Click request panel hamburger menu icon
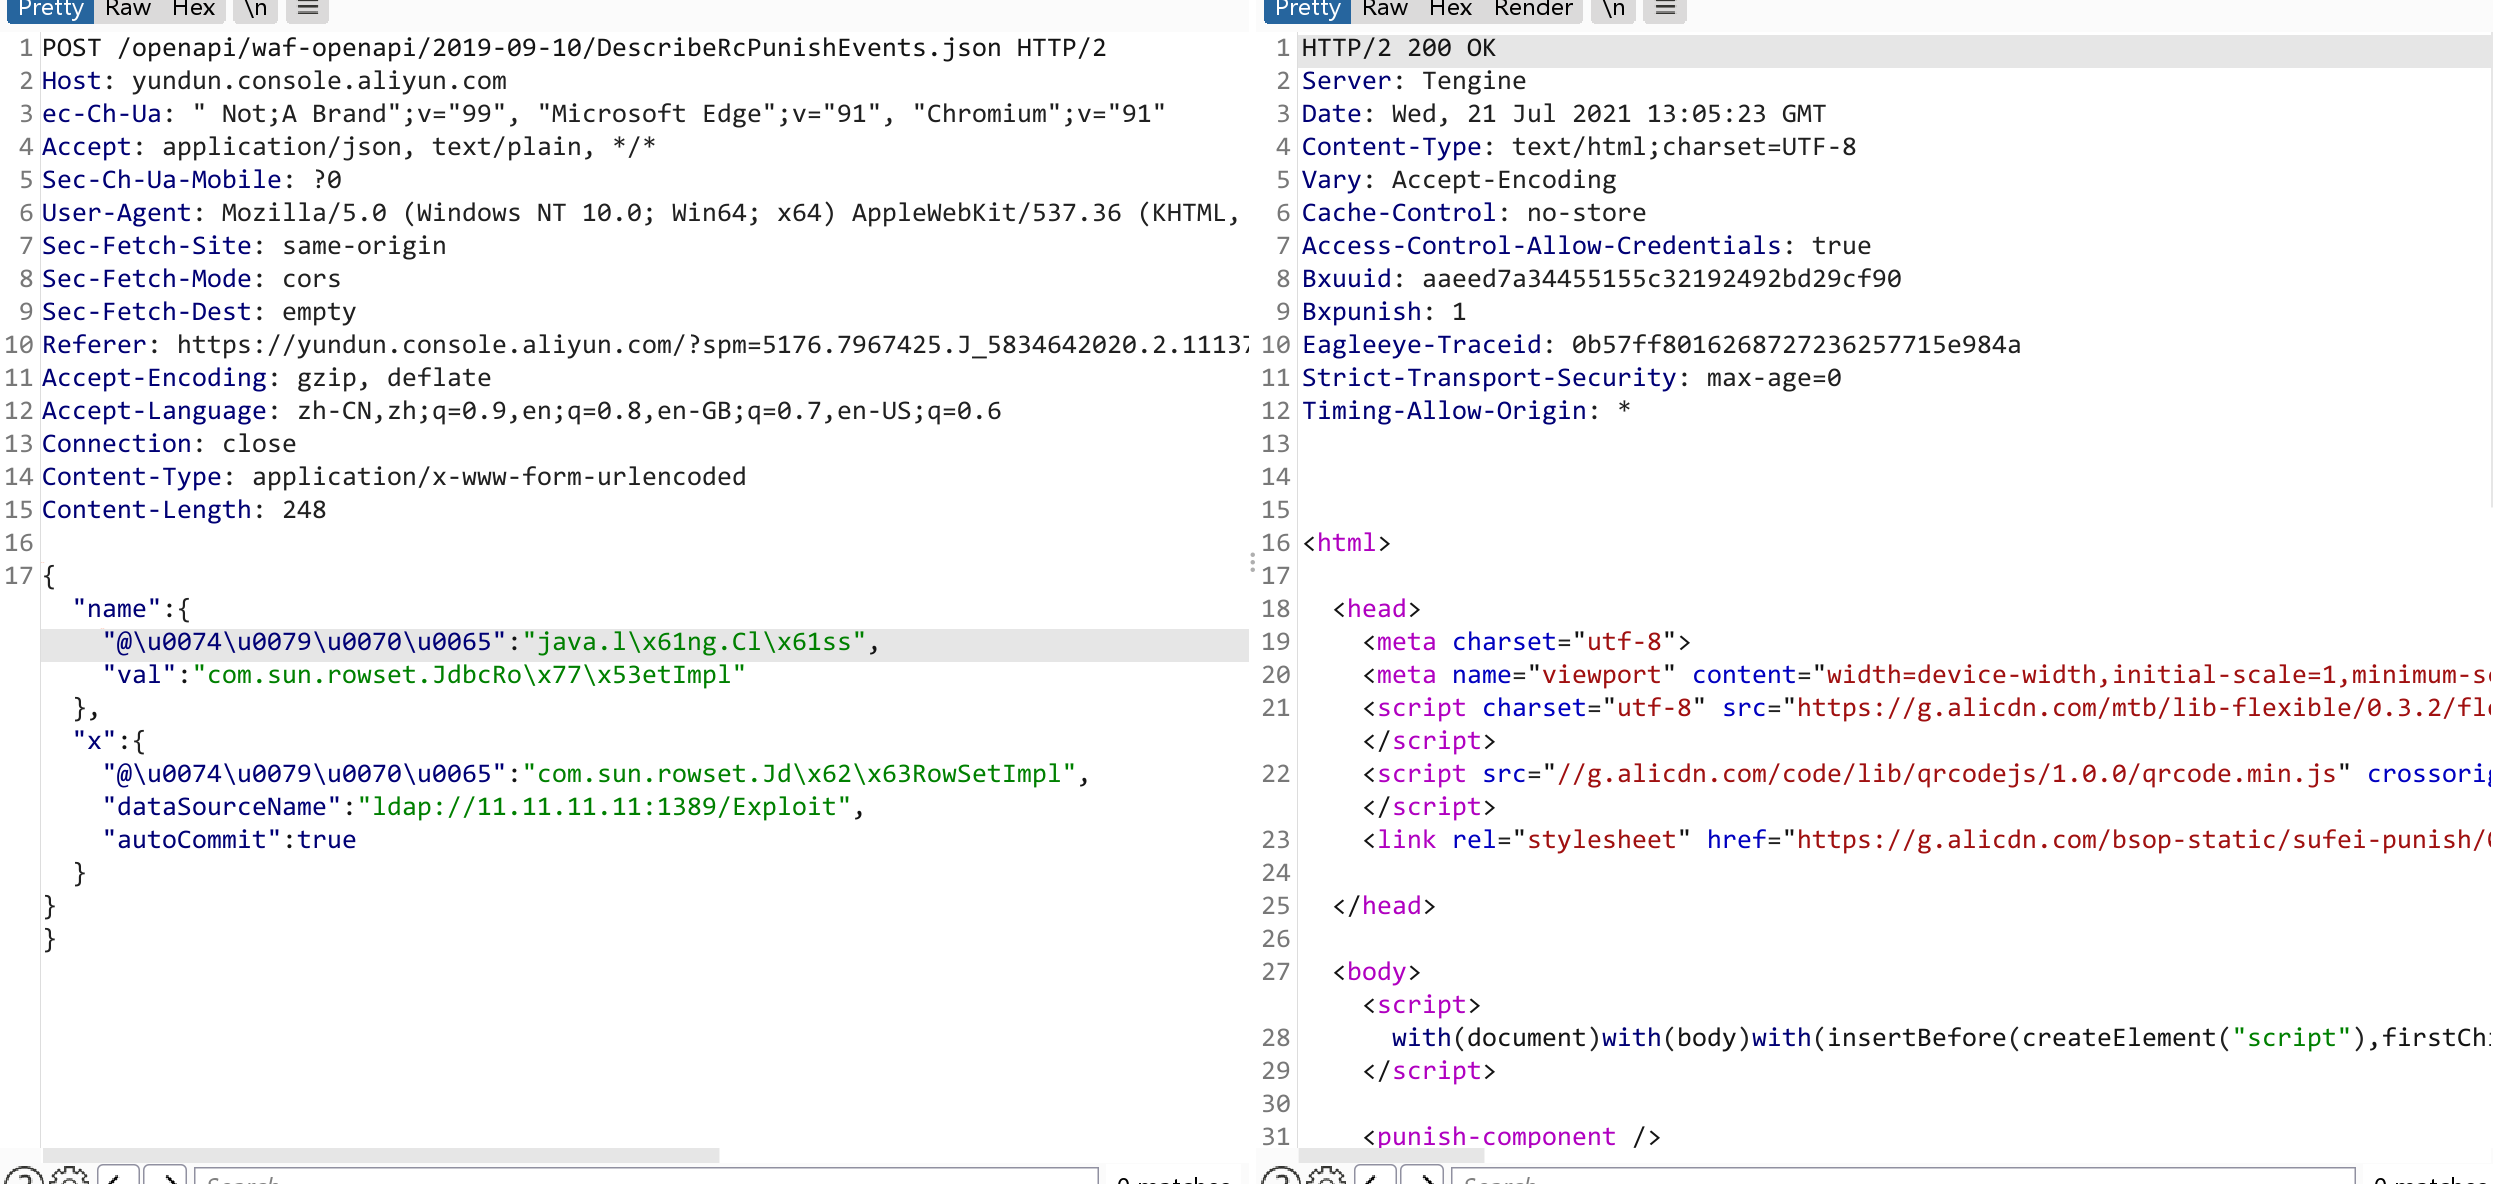 click(x=308, y=9)
